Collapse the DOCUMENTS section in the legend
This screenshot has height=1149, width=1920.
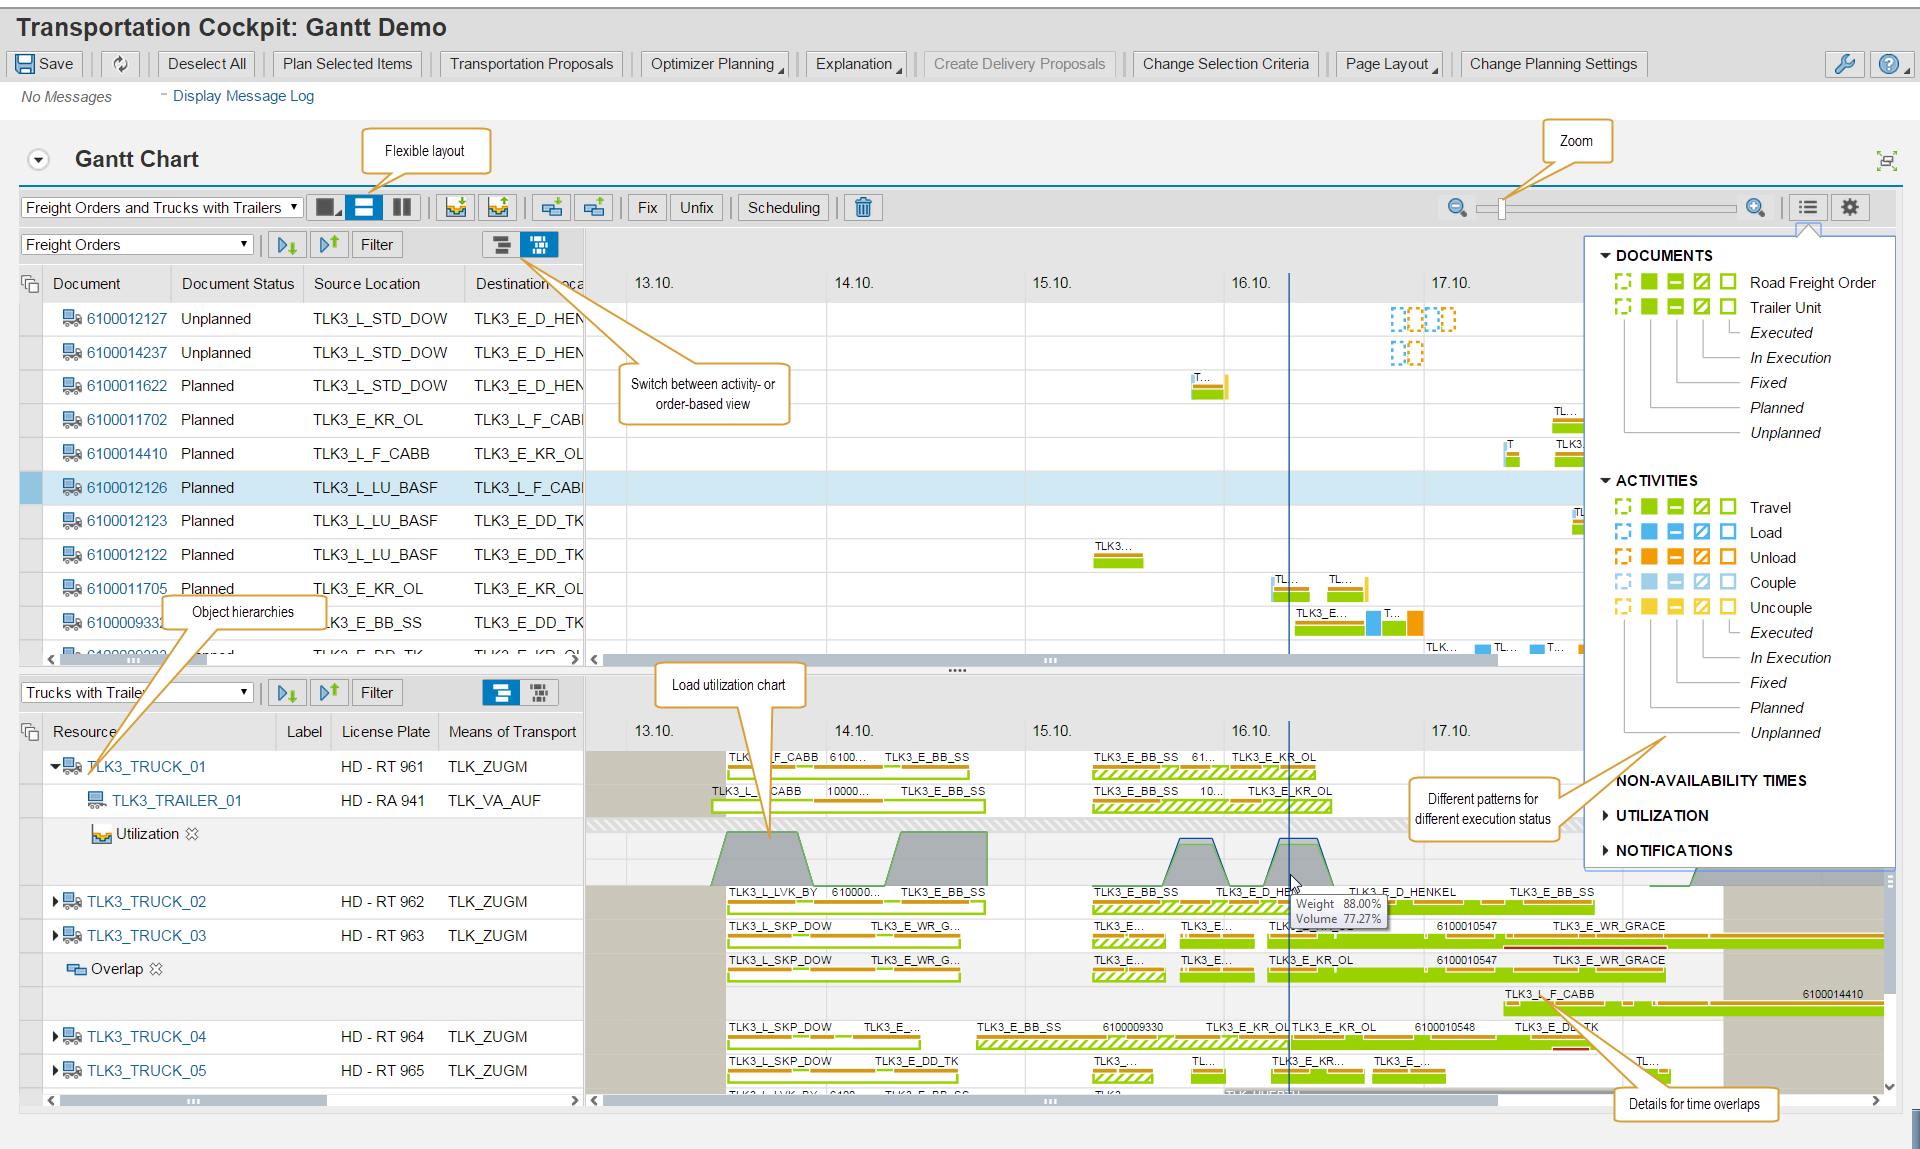(1605, 255)
